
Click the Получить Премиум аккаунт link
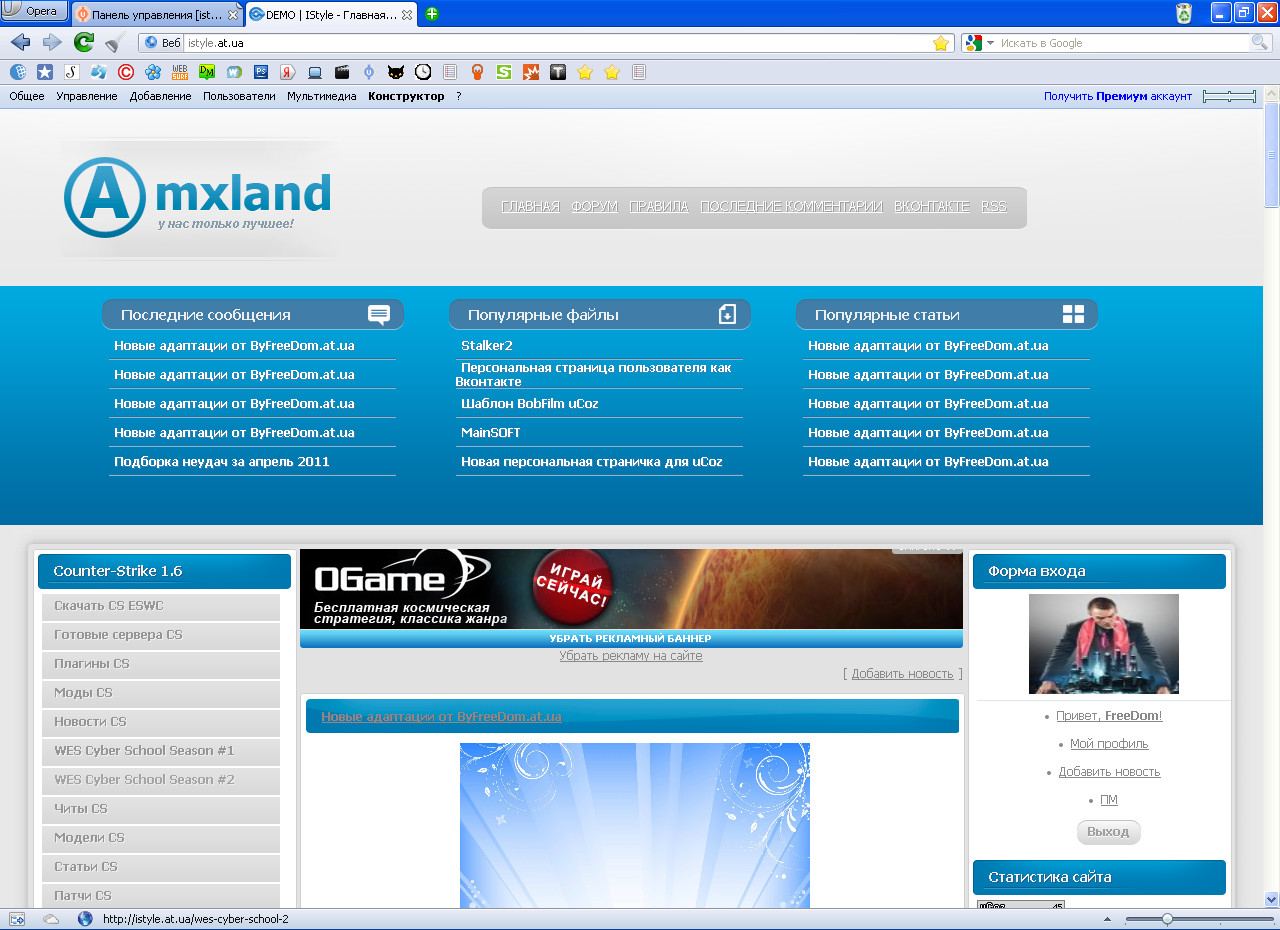tap(1118, 96)
